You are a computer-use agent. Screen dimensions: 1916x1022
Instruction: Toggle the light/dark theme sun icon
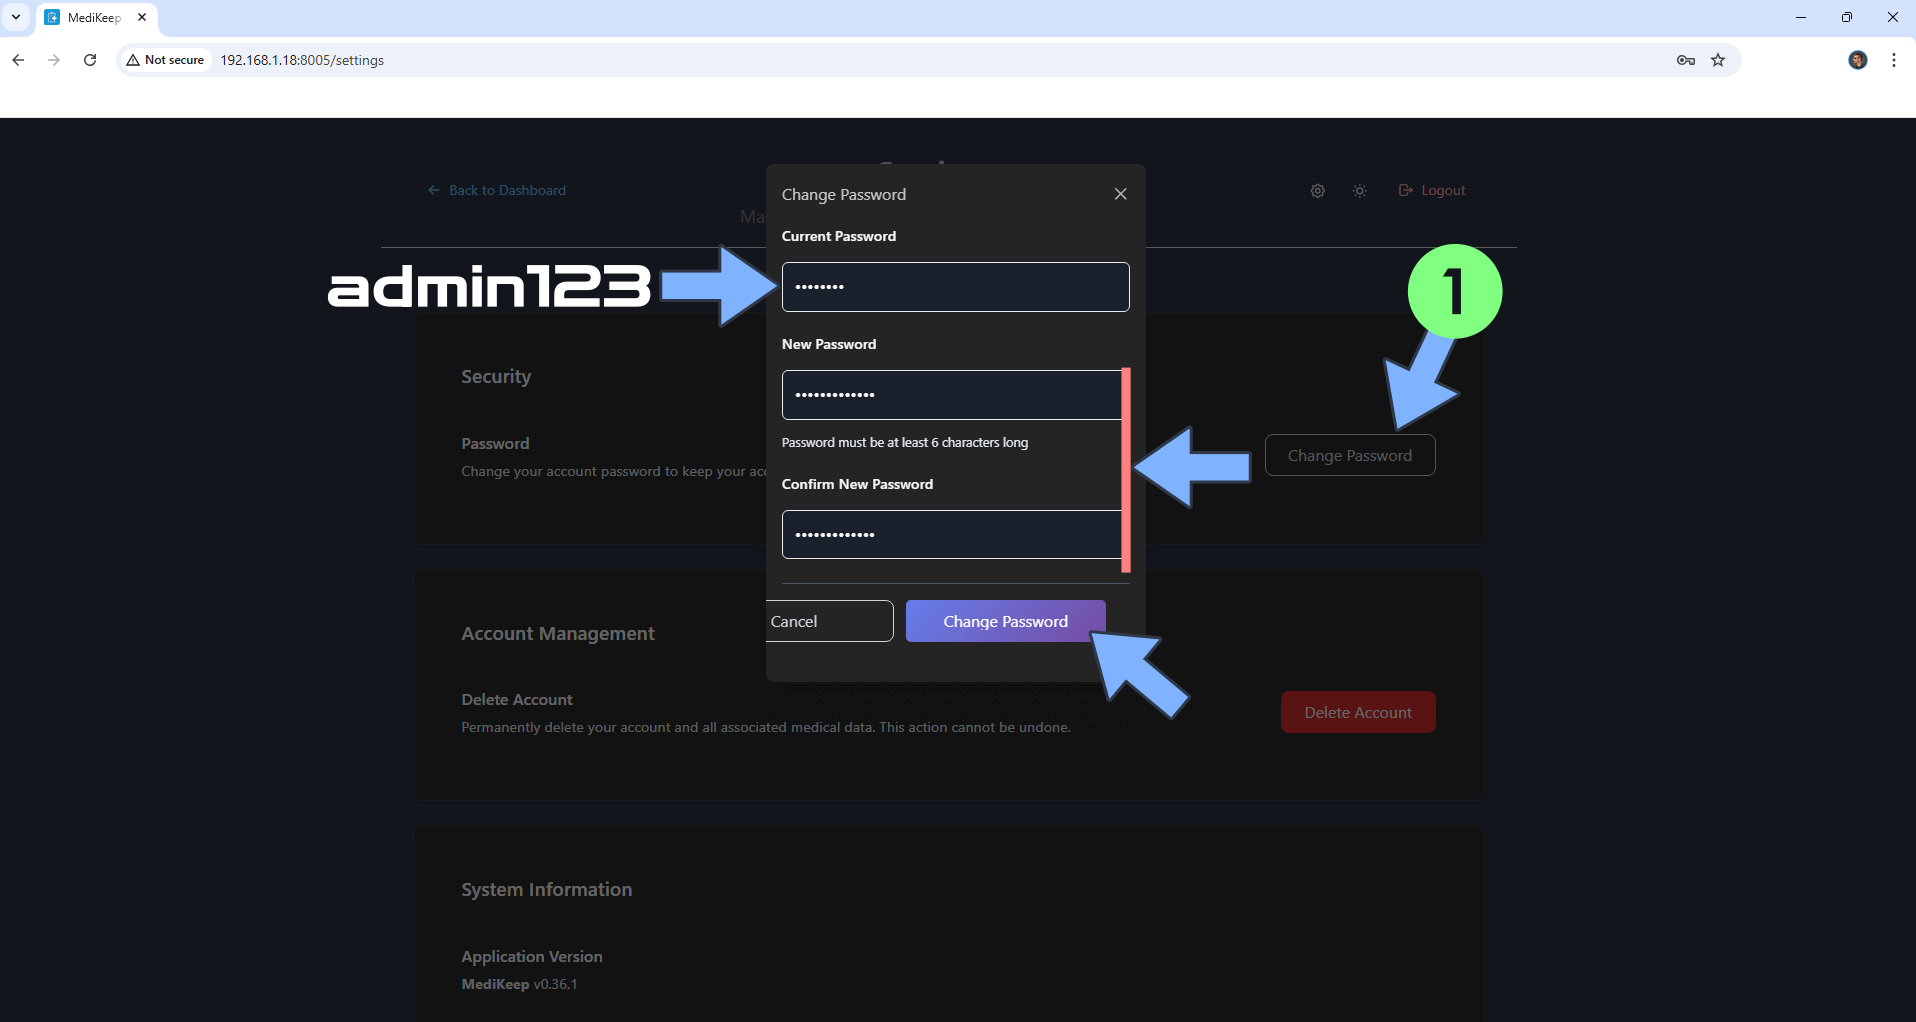tap(1360, 191)
